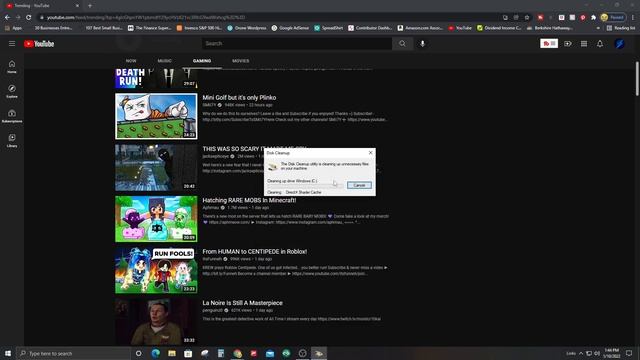Click the scary game video thumbnail
The width and height of the screenshot is (640, 360).
point(156,167)
